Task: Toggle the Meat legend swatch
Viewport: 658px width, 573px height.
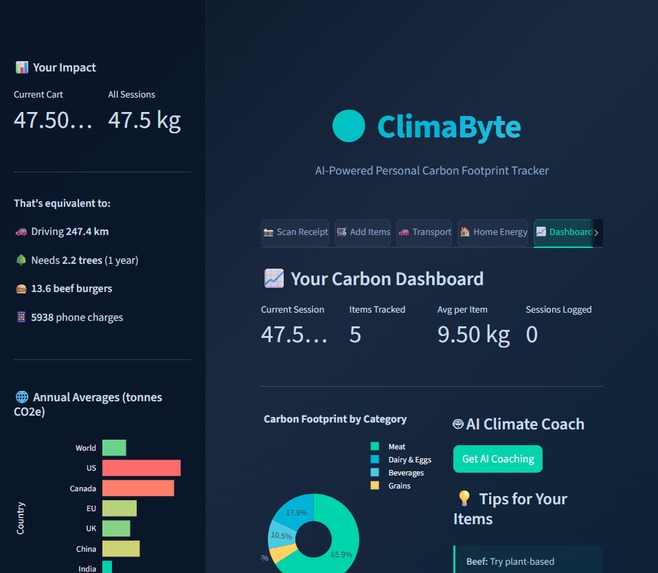Action: [x=375, y=446]
